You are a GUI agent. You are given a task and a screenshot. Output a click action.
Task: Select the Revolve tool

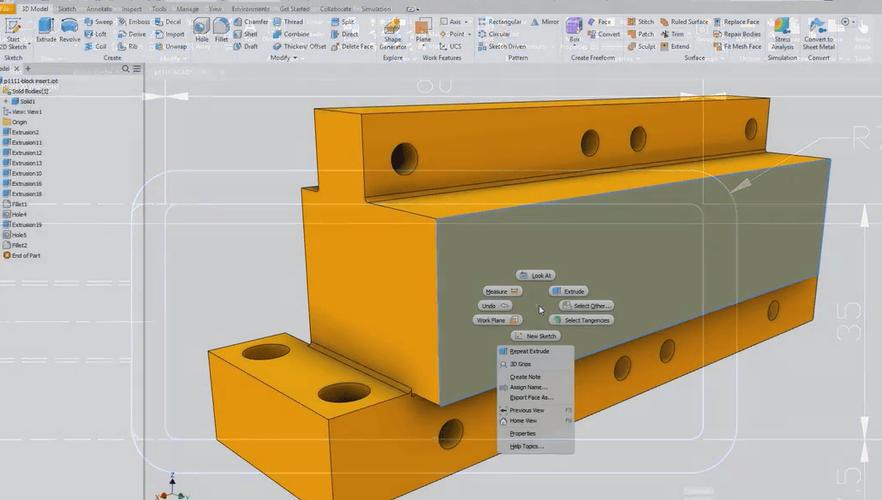click(x=69, y=30)
